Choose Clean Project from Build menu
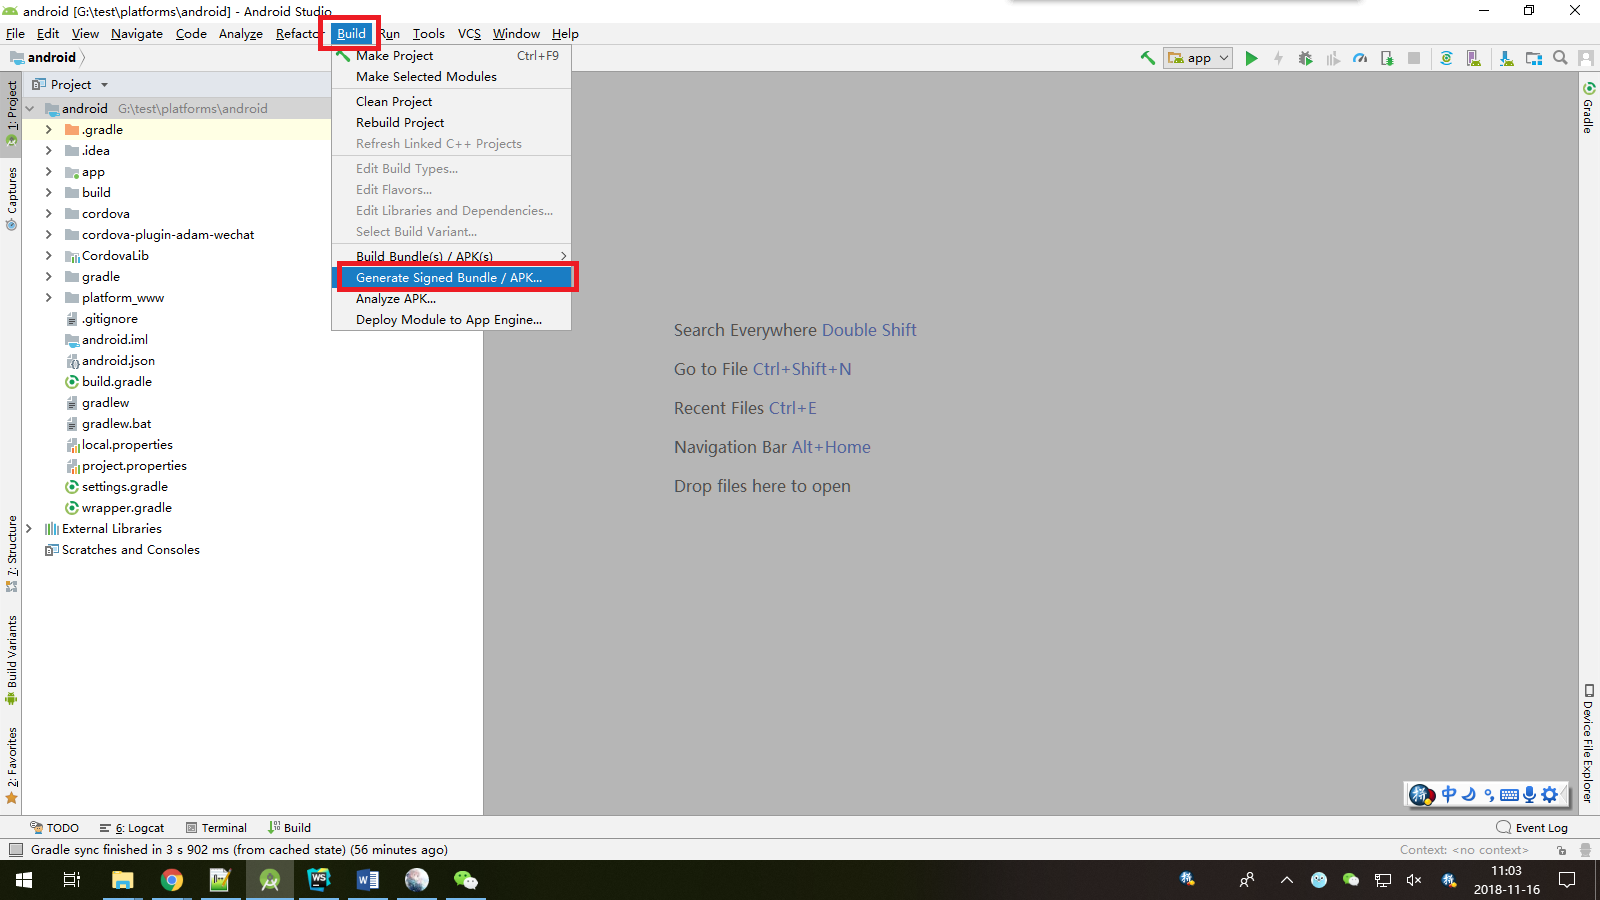 (x=452, y=102)
